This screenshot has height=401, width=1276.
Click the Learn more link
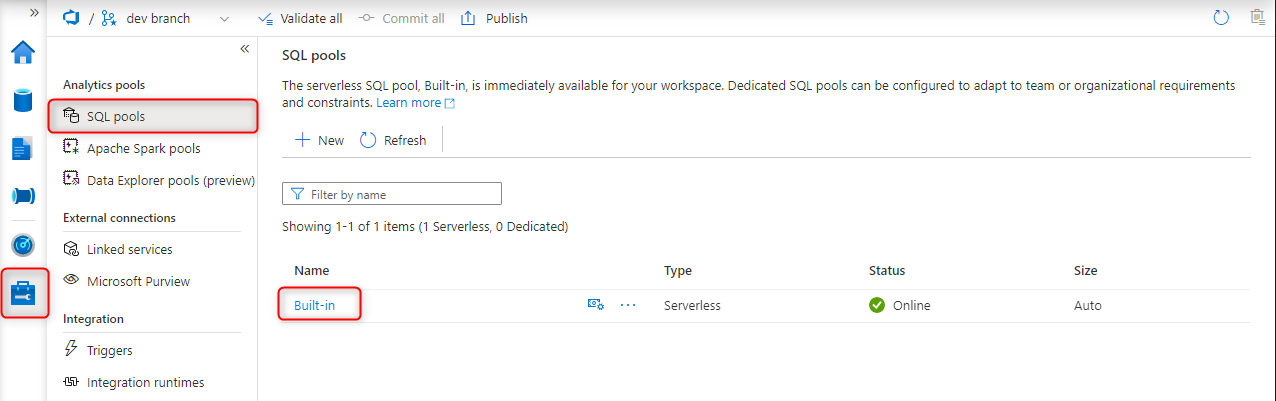pyautogui.click(x=415, y=103)
